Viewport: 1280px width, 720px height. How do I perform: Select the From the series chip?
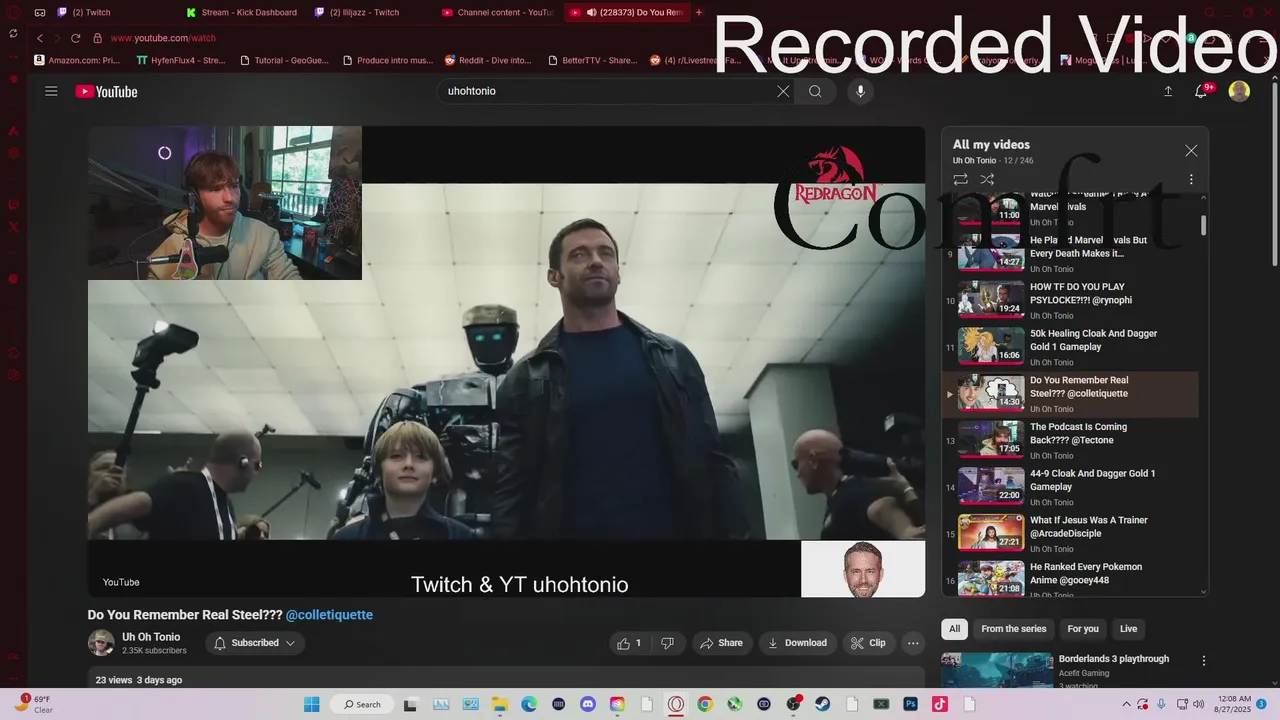click(x=1013, y=629)
